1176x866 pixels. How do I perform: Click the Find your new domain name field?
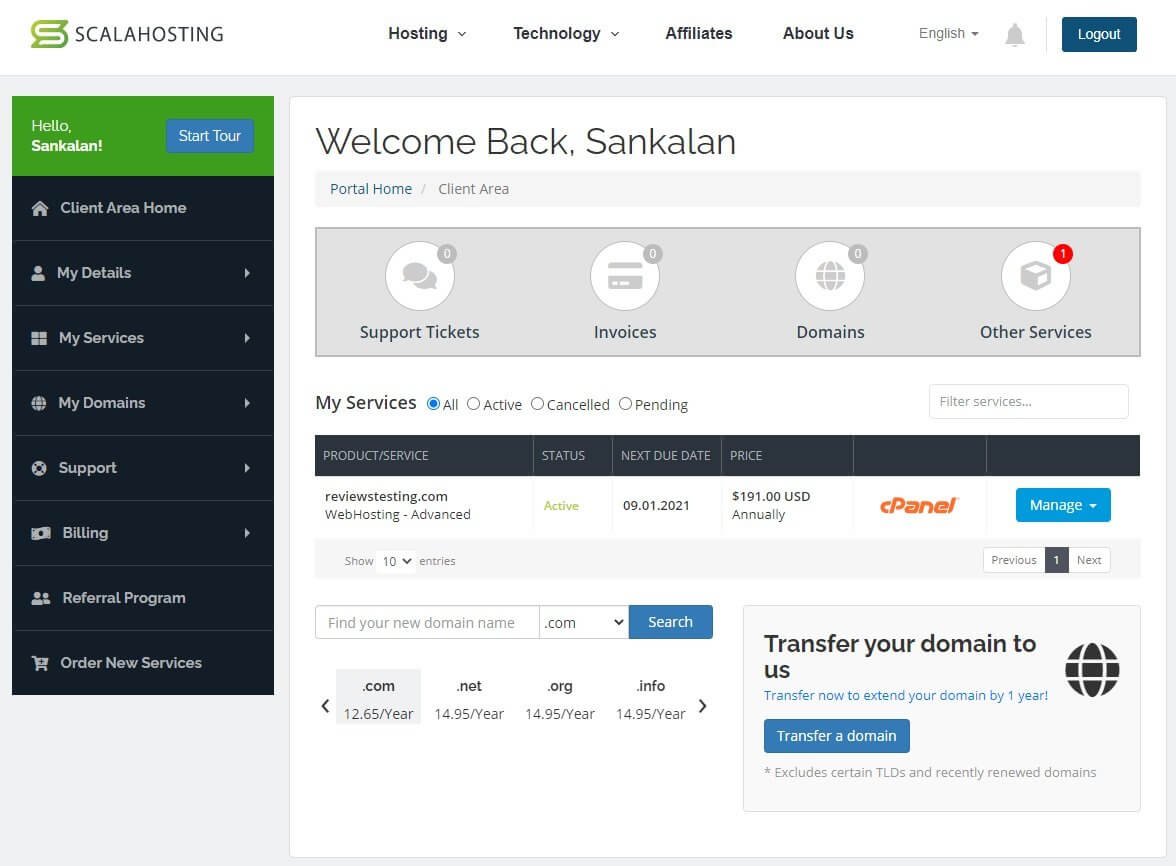pyautogui.click(x=427, y=622)
